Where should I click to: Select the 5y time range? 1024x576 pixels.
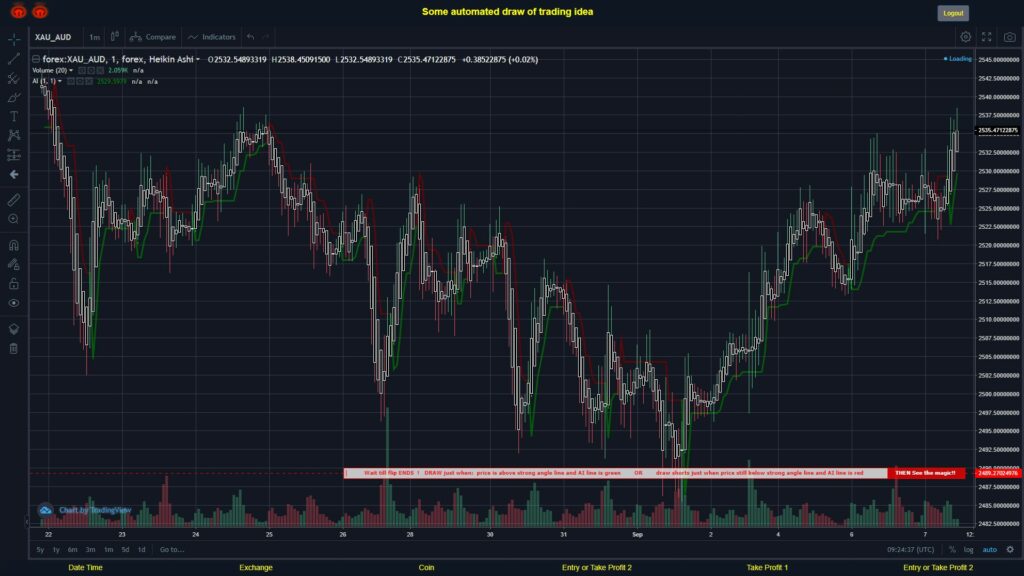click(40, 550)
